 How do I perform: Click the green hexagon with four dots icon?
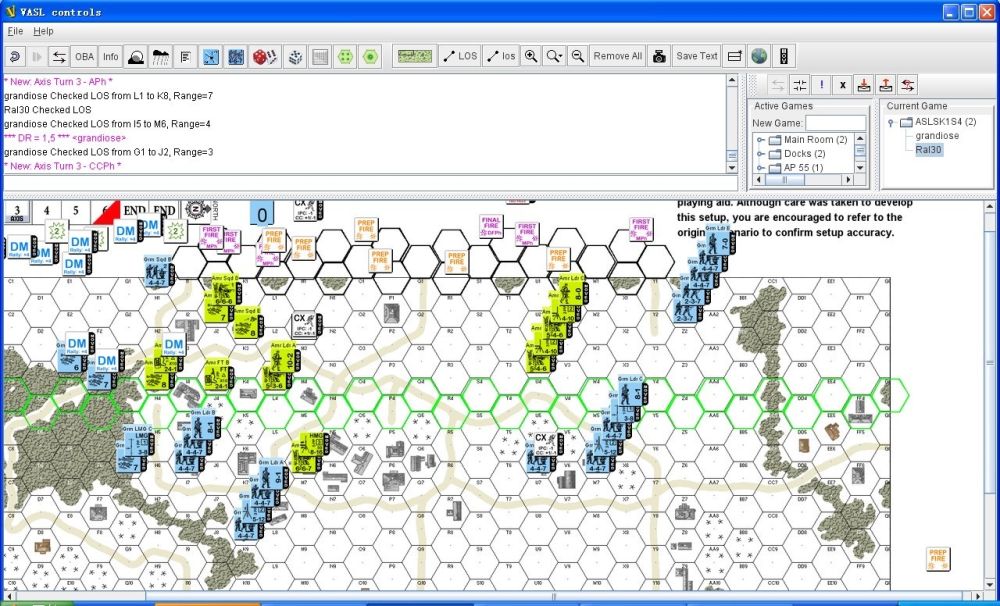pyautogui.click(x=345, y=56)
